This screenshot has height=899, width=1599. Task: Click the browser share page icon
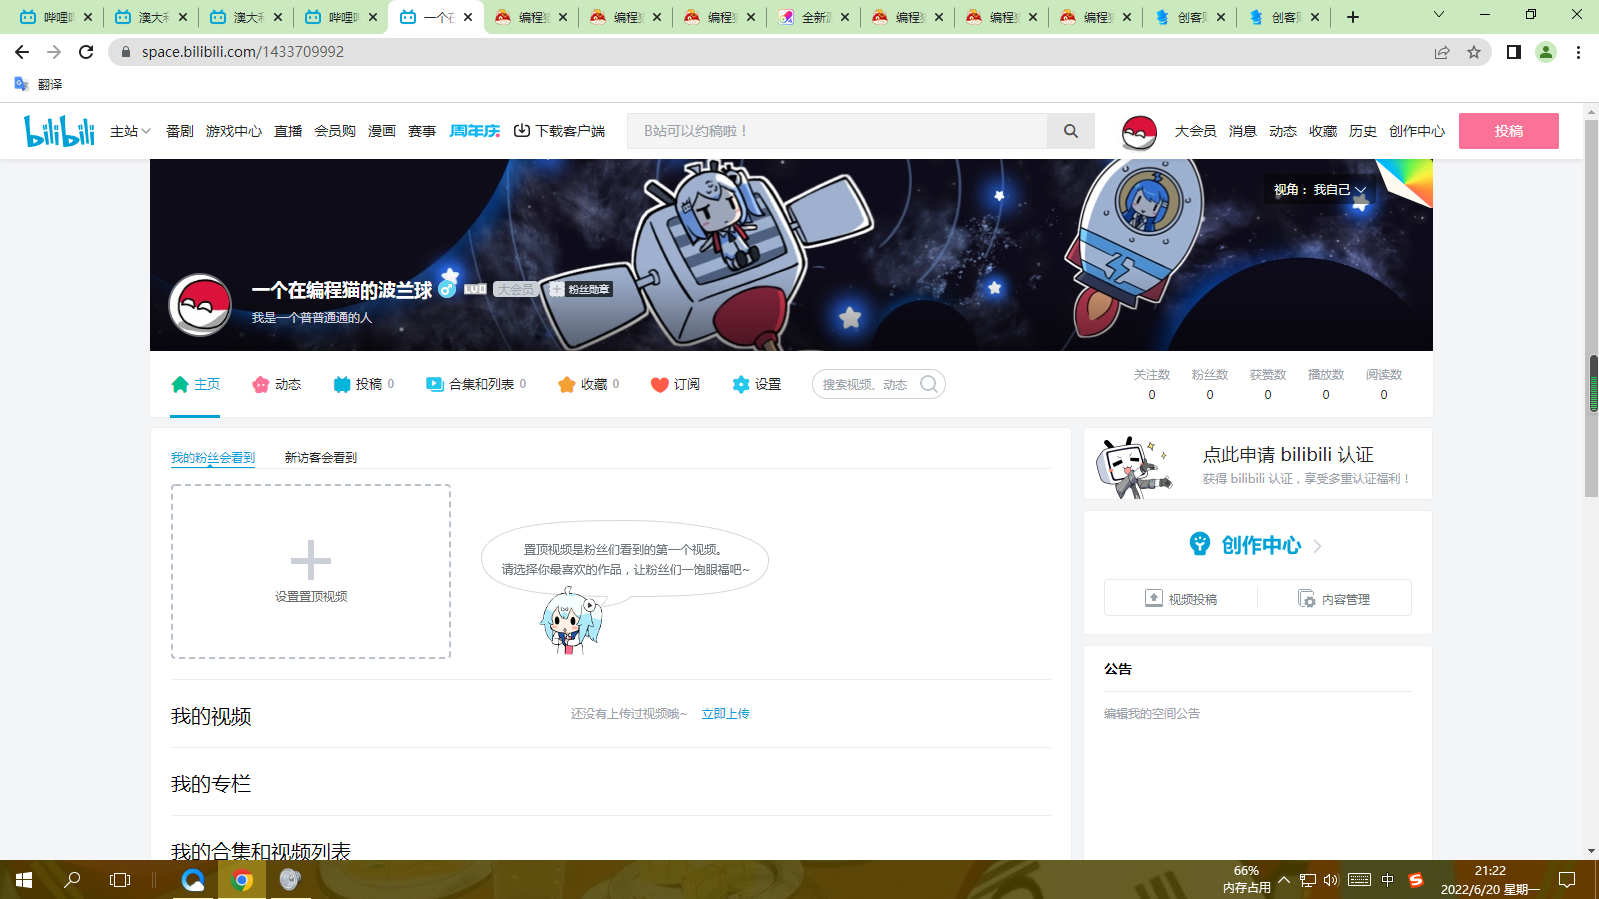click(x=1442, y=52)
